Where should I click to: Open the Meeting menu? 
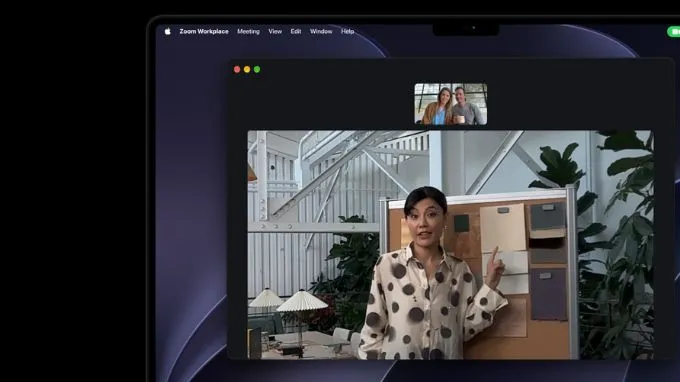click(x=248, y=31)
